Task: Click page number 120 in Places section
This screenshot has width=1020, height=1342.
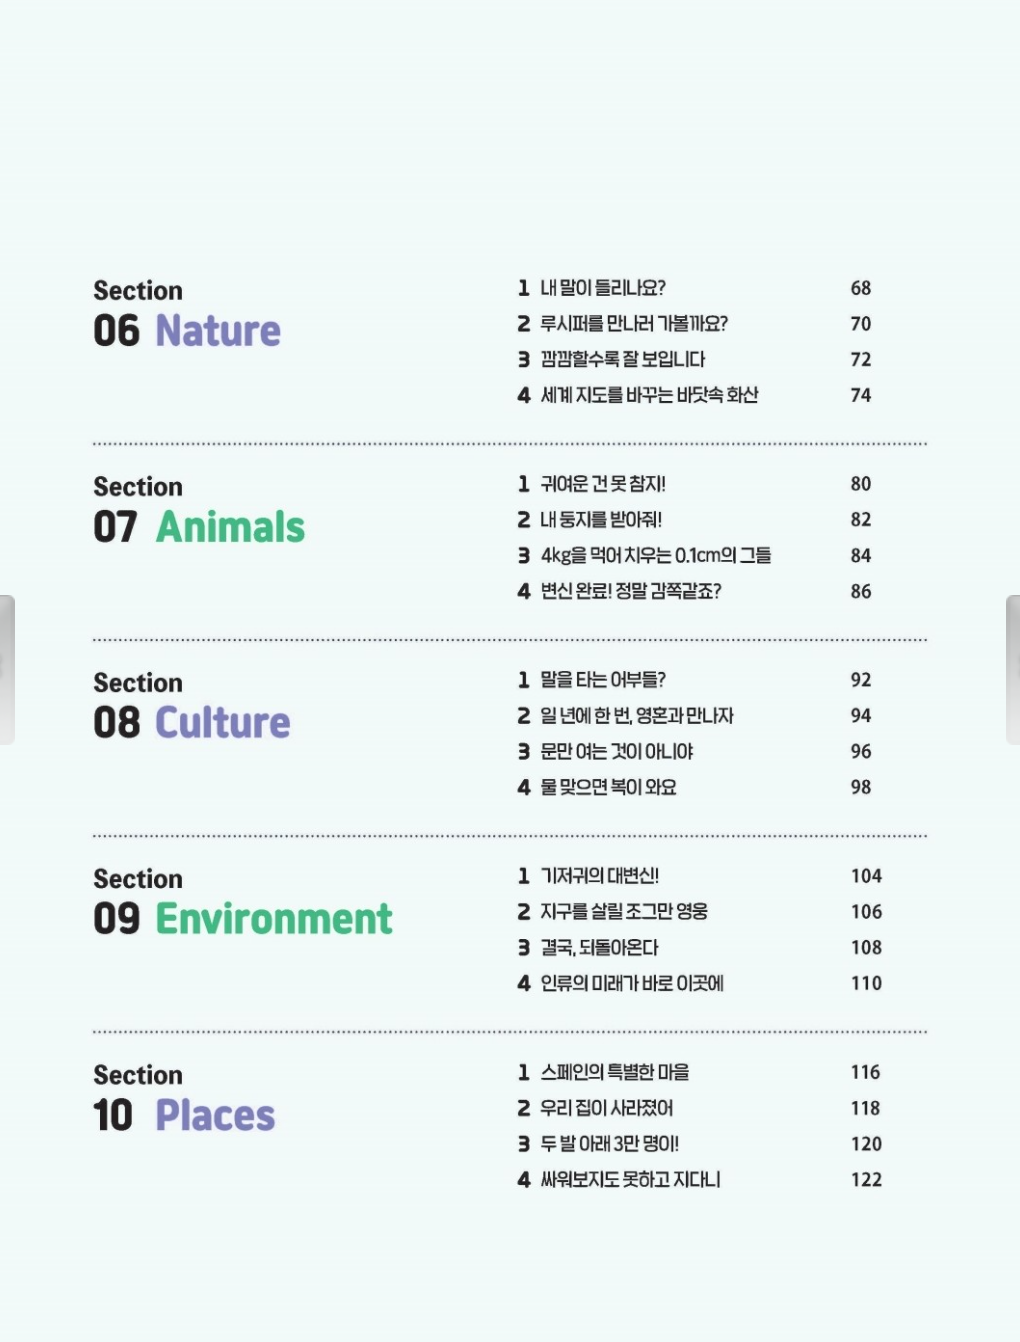Action: click(x=866, y=1144)
